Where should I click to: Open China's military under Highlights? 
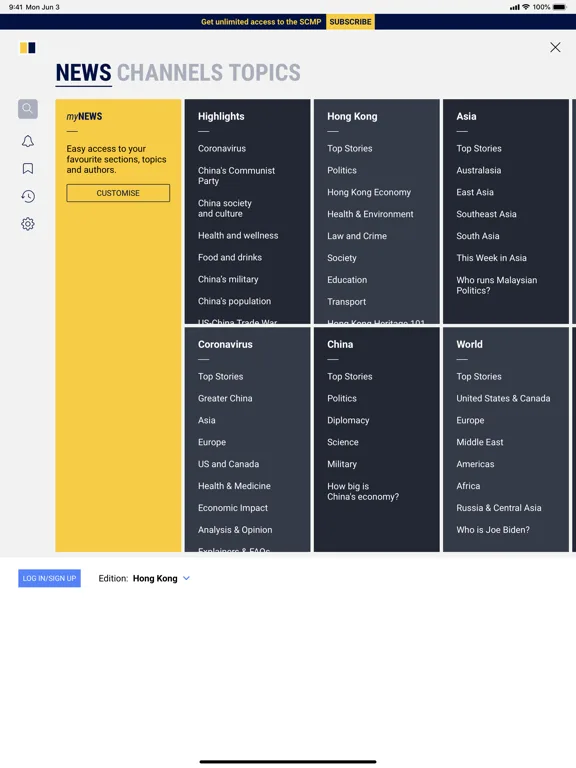coord(228,279)
